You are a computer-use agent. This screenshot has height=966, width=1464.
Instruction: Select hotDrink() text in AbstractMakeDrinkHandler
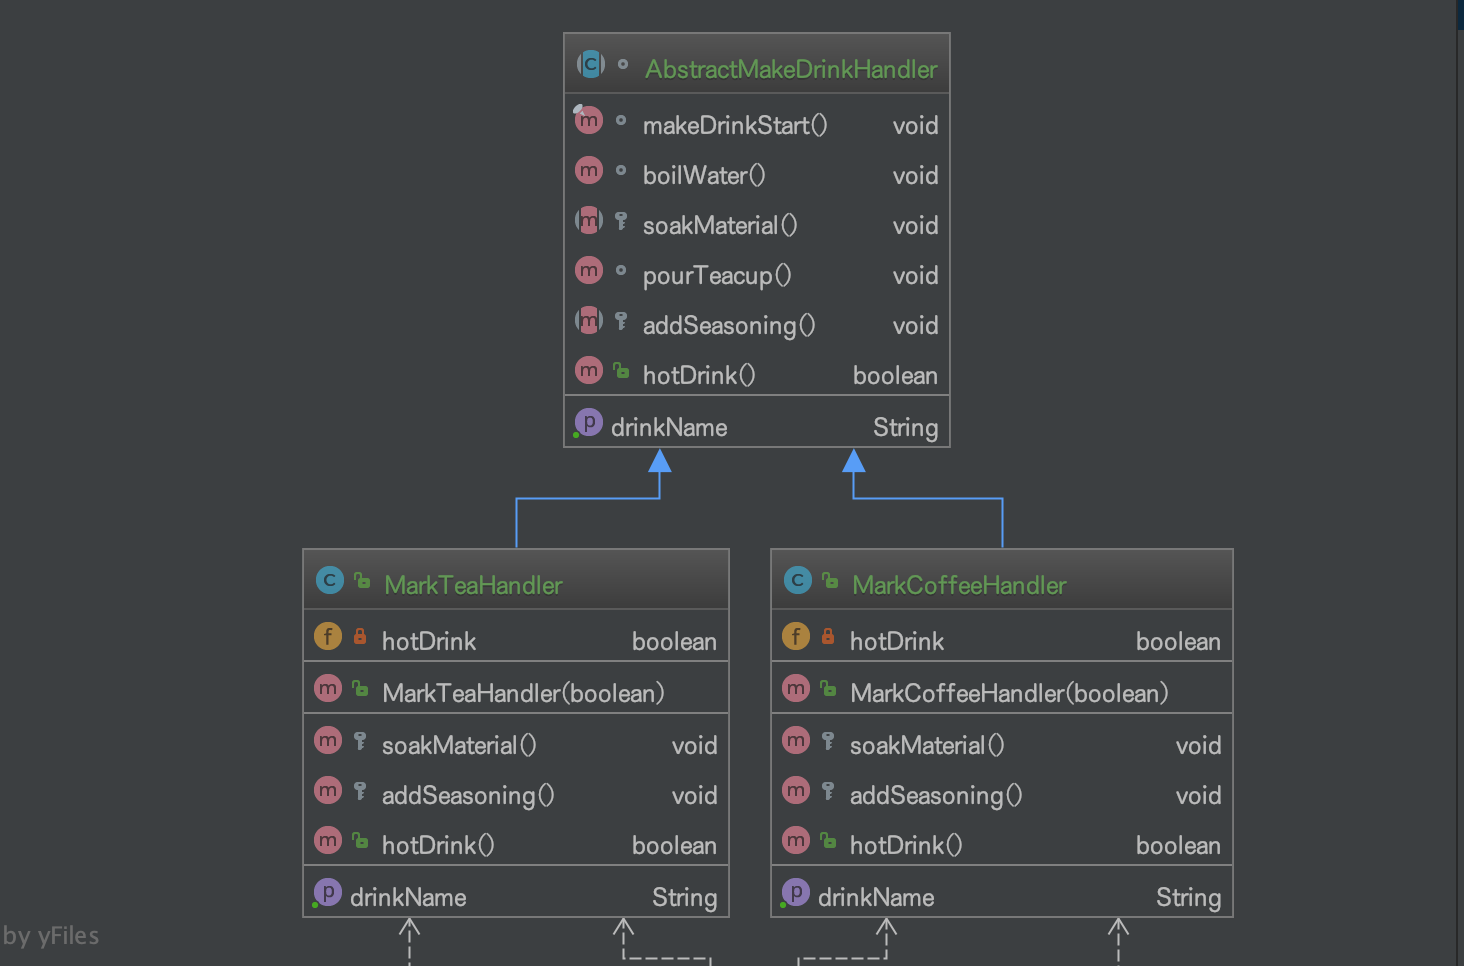click(699, 375)
